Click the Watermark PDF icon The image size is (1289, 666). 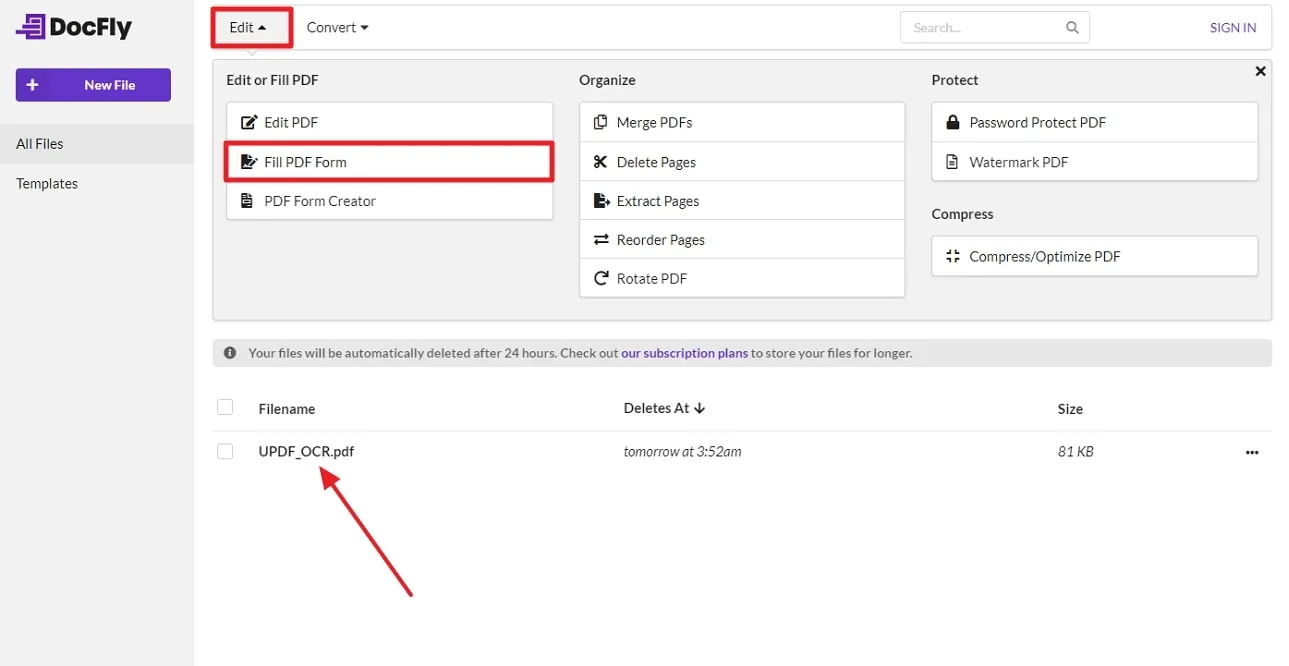click(951, 161)
